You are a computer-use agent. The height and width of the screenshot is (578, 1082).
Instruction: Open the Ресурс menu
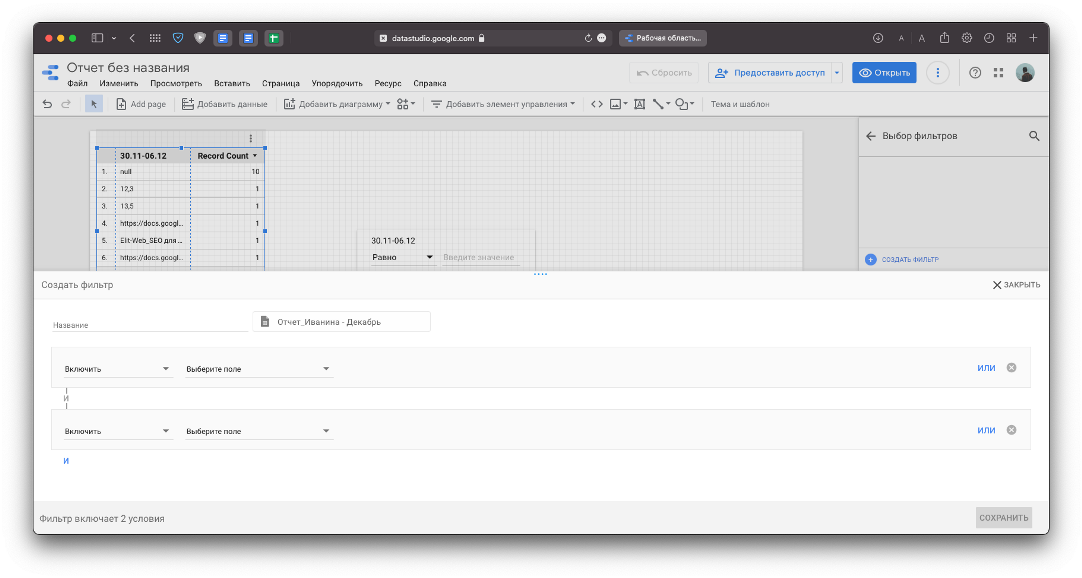click(388, 83)
